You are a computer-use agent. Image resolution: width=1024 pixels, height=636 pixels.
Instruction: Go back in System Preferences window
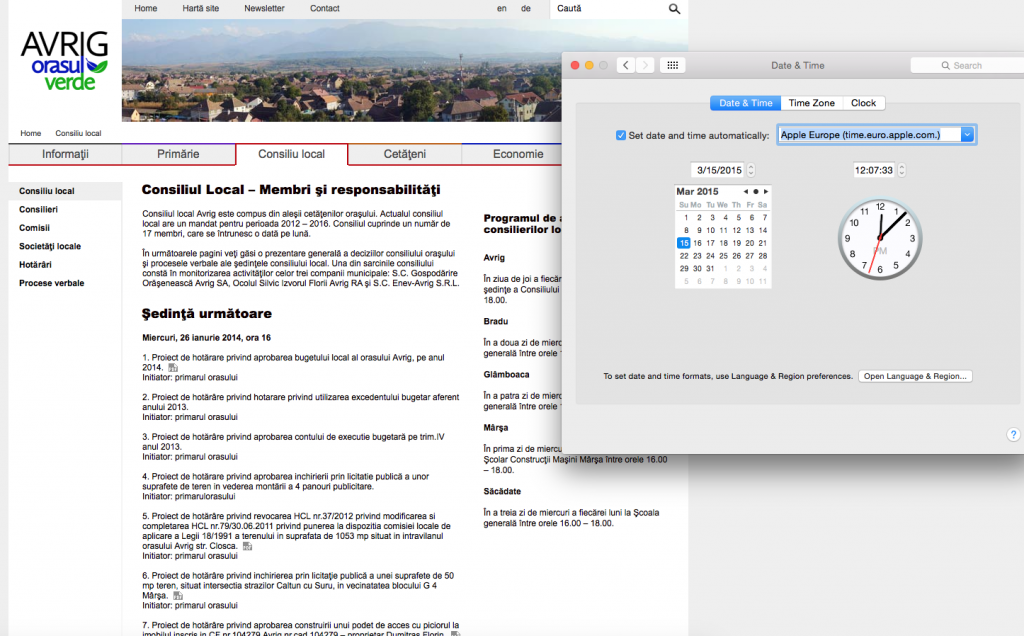[x=626, y=65]
